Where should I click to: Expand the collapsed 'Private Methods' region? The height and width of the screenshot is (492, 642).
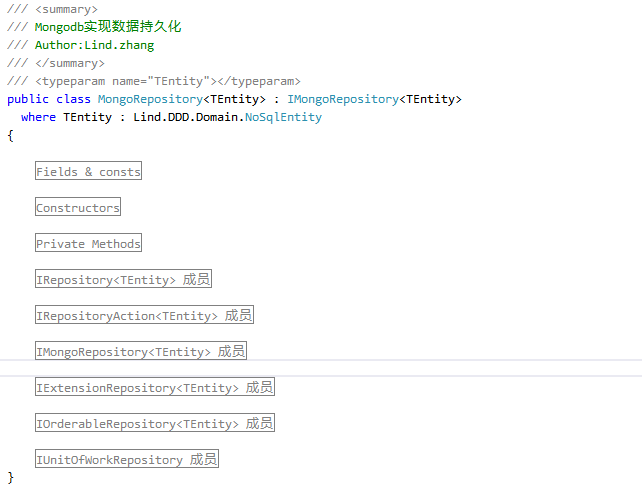tap(88, 243)
